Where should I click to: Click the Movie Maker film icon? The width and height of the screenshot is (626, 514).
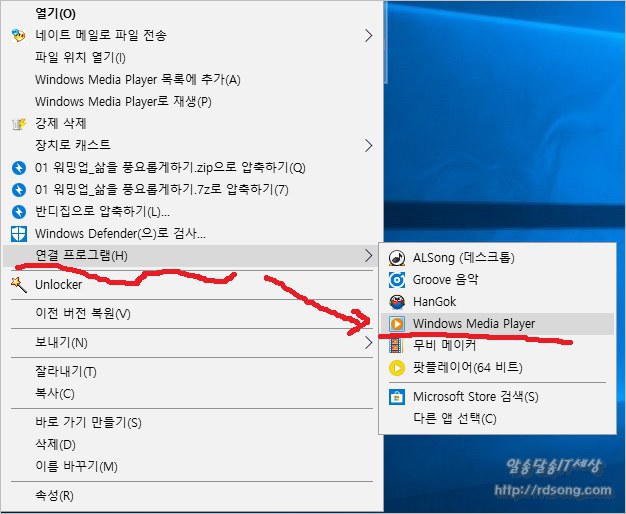pos(396,346)
